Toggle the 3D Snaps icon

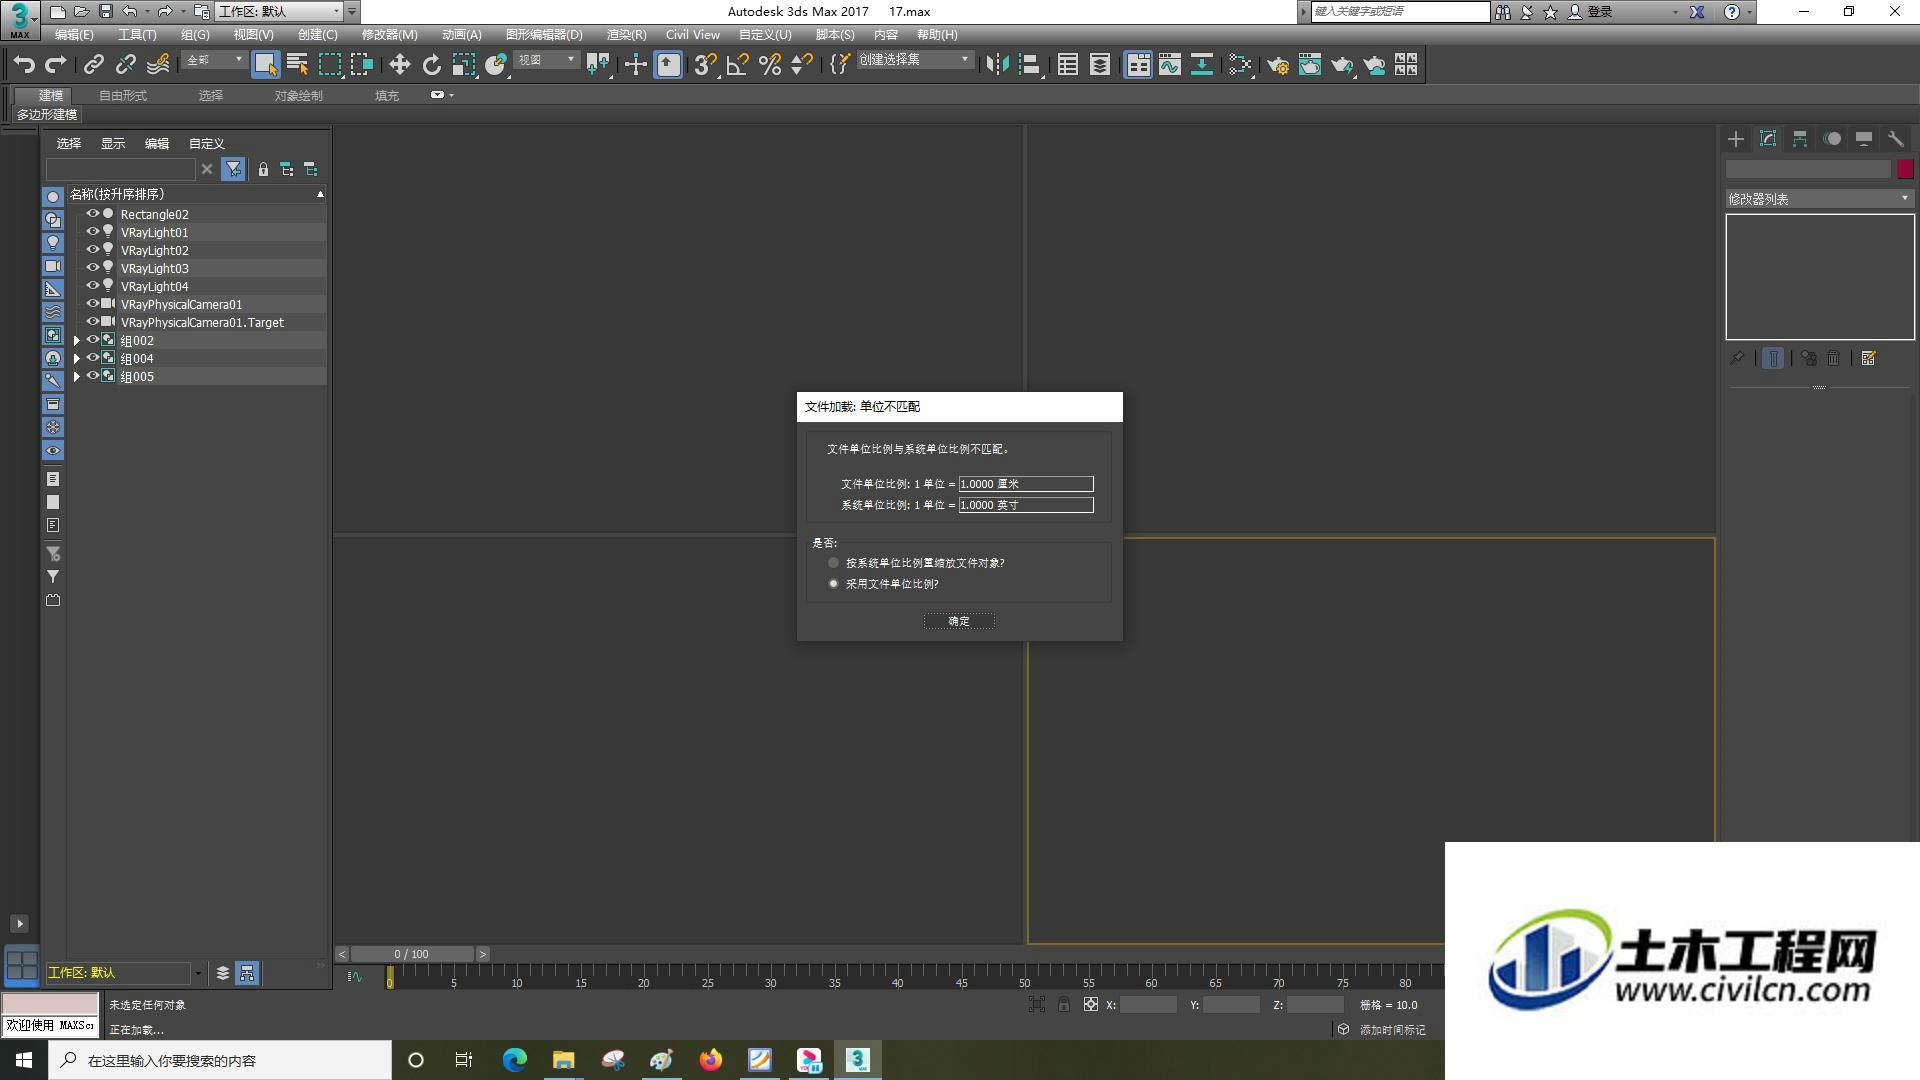705,65
